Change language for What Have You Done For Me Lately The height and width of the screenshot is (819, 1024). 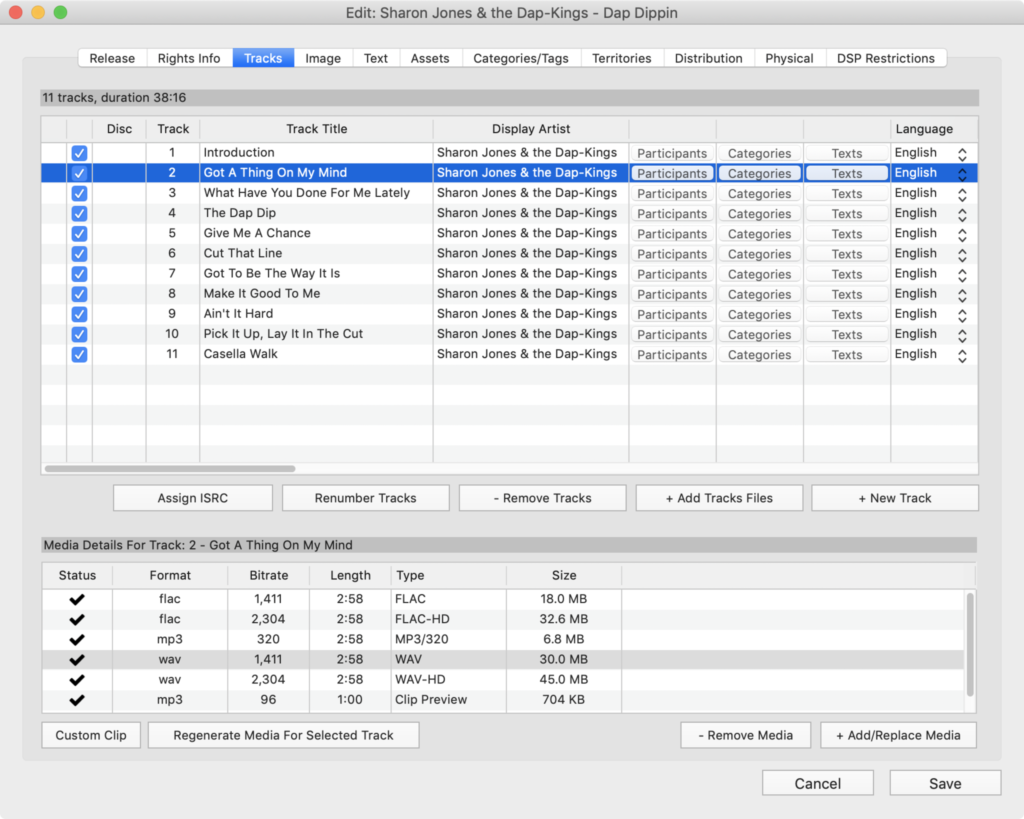(x=962, y=194)
